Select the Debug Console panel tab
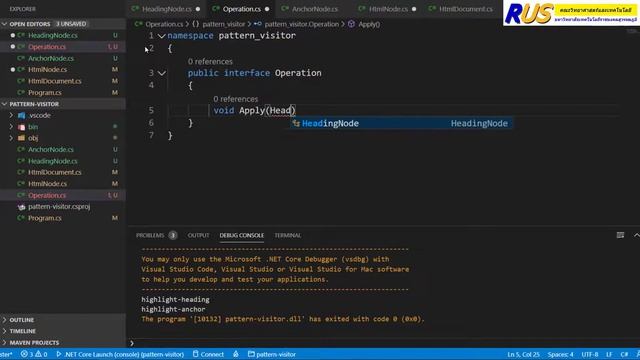The width and height of the screenshot is (640, 360). 242,235
